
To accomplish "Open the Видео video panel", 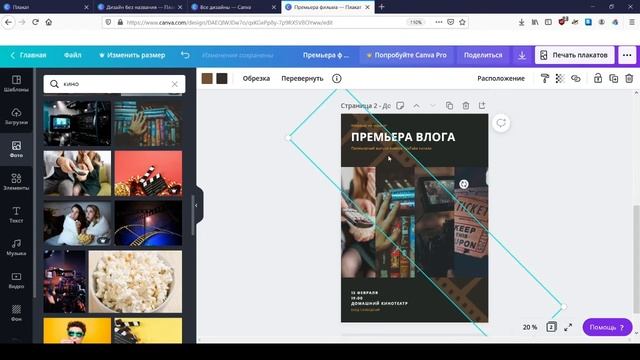I will pos(16,280).
